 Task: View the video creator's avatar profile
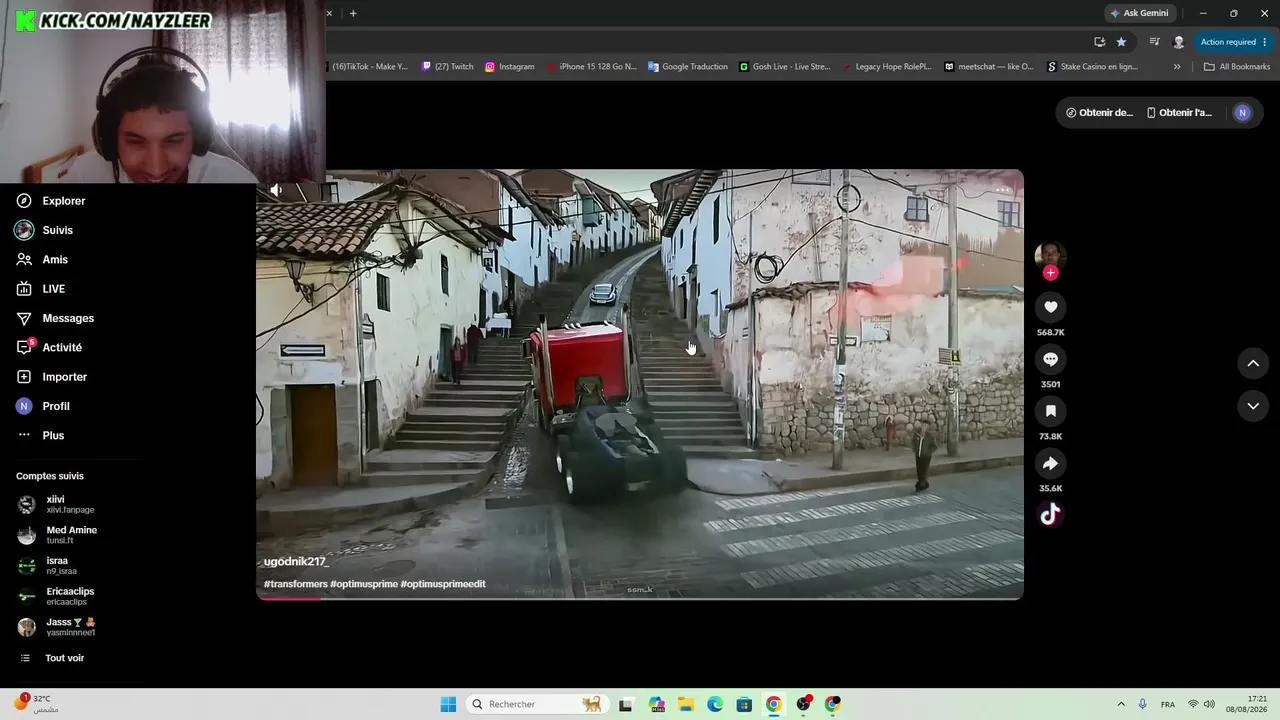1050,255
